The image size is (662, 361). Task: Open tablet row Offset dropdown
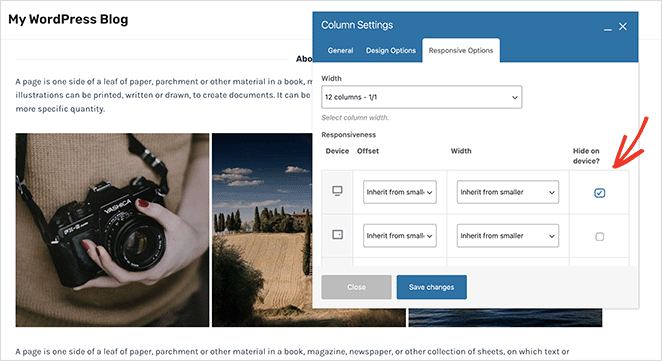[x=399, y=236]
